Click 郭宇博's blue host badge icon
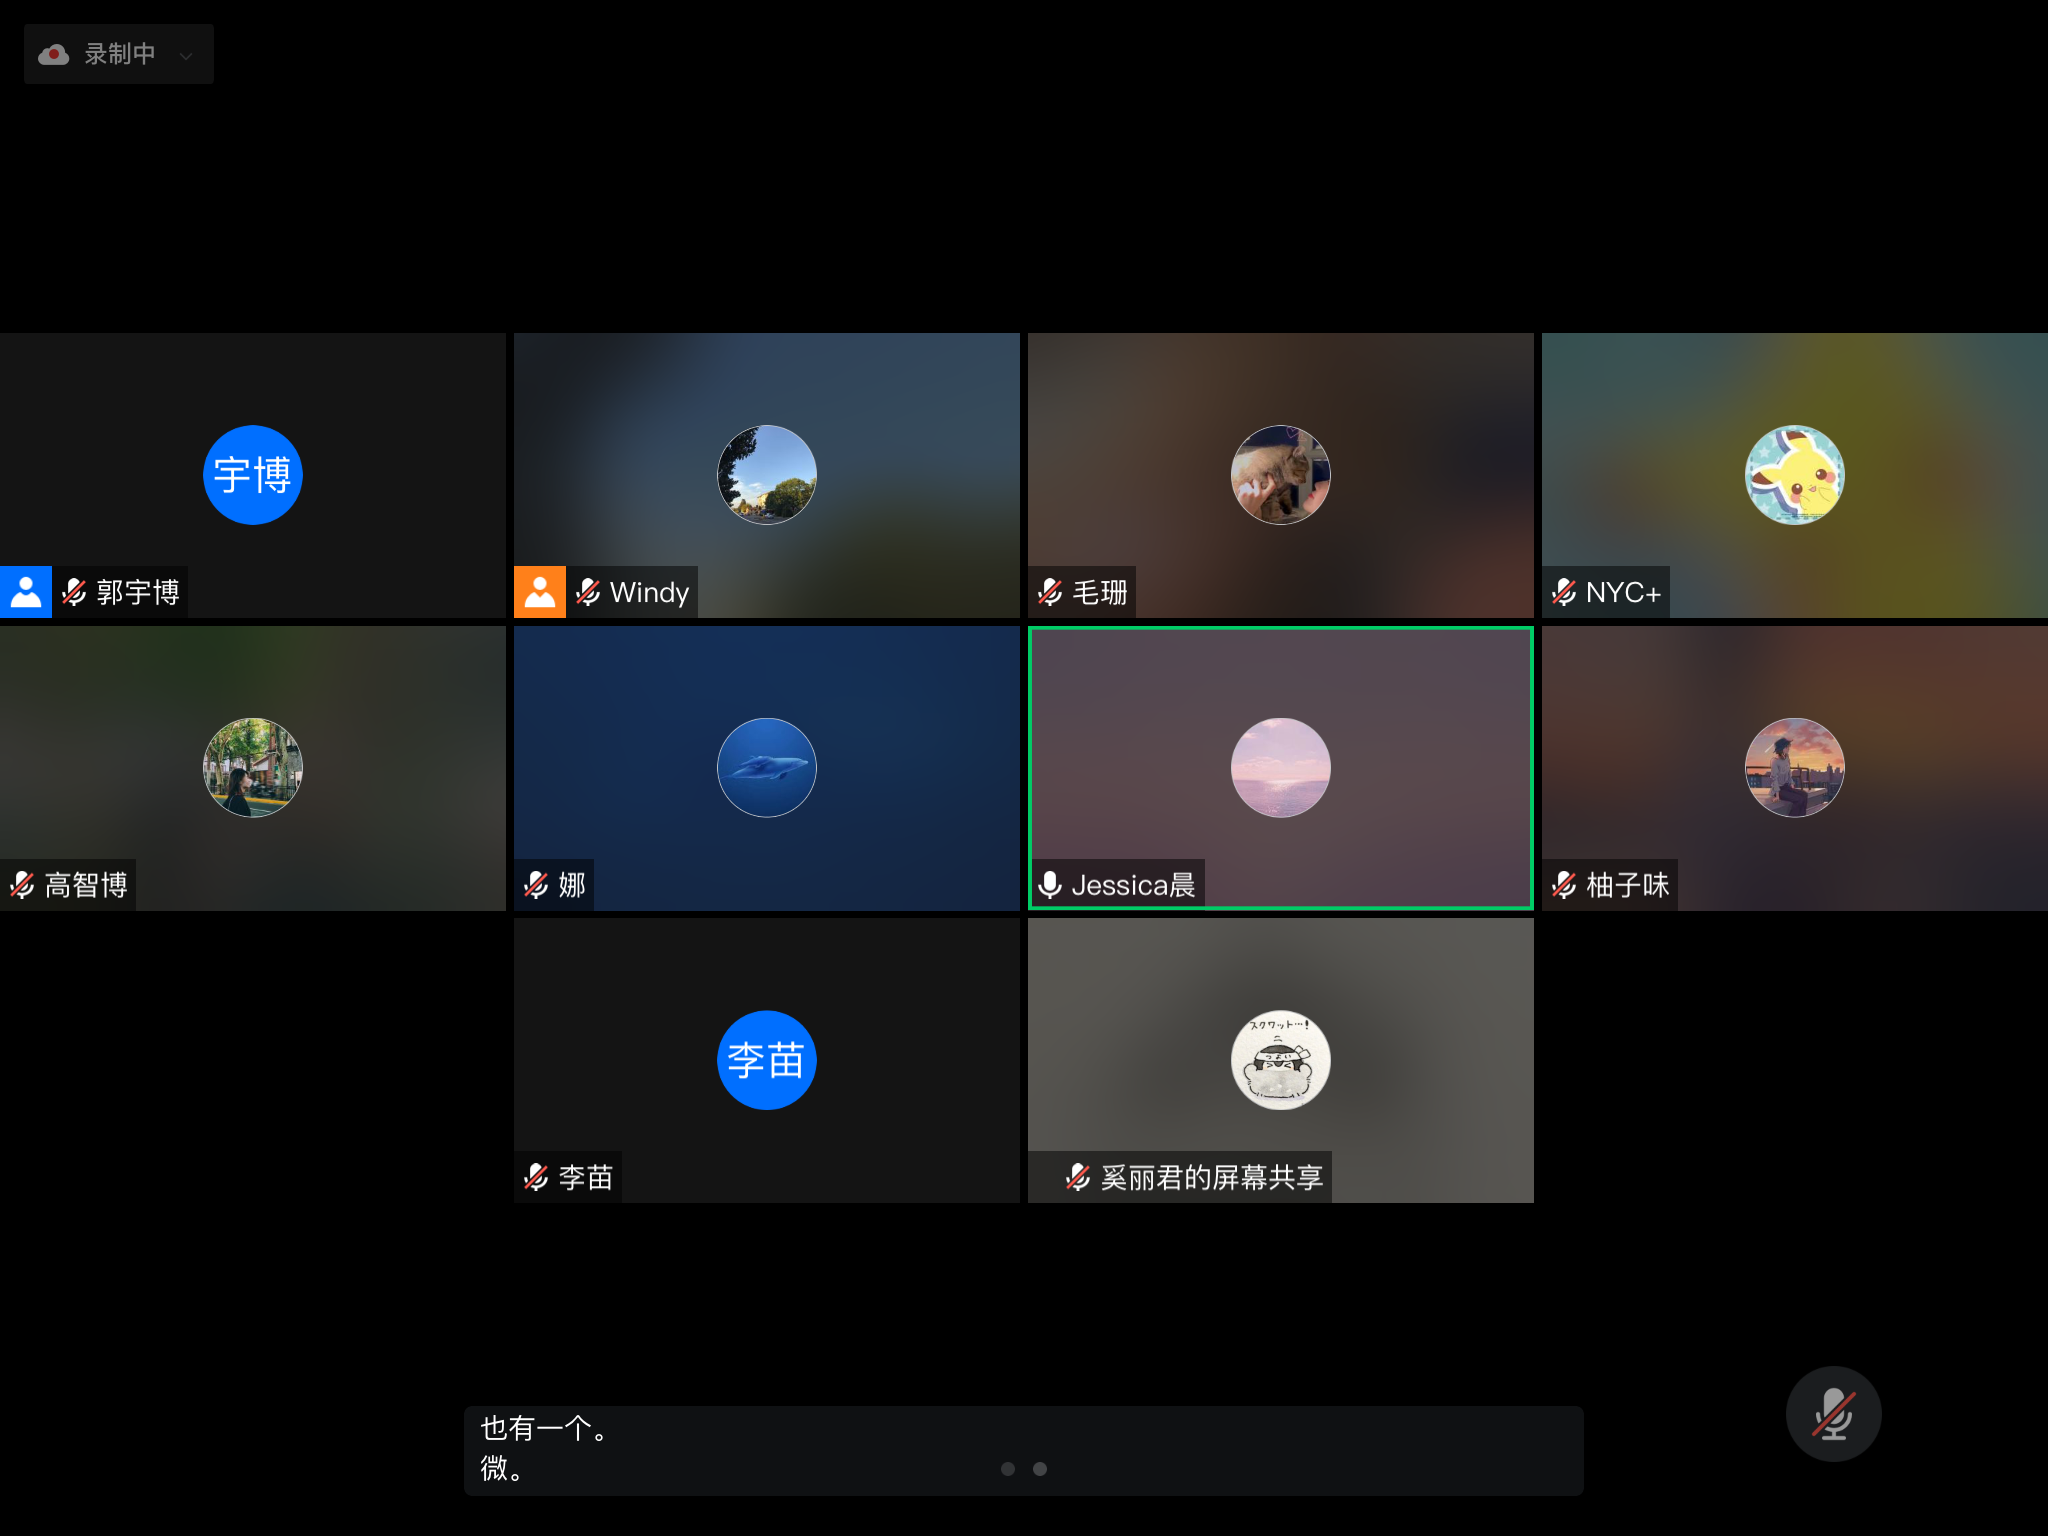The height and width of the screenshot is (1536, 2048). point(26,592)
